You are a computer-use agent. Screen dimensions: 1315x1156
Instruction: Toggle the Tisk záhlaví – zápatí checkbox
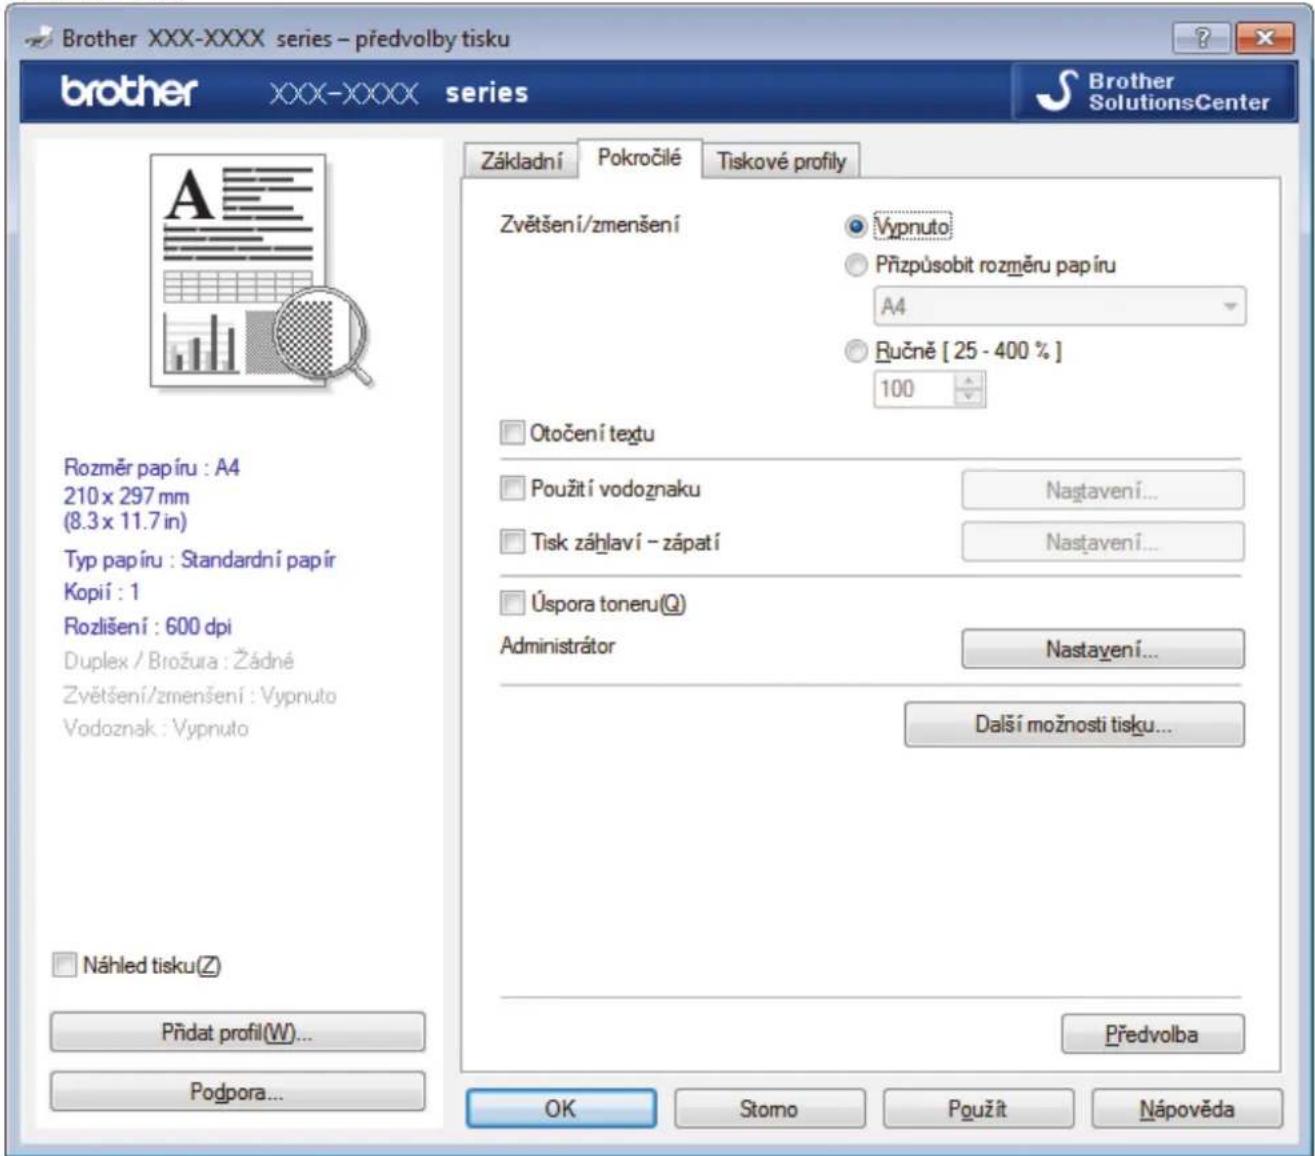tap(512, 543)
